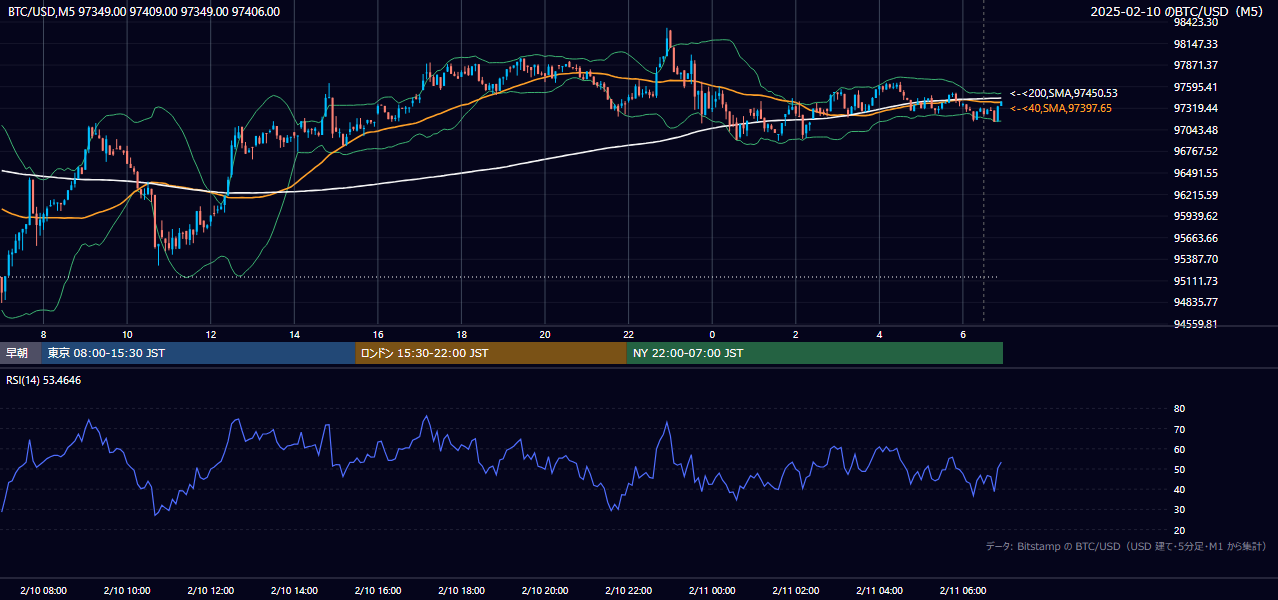The width and height of the screenshot is (1278, 600).
Task: Click price axis label 97043.48
Action: (1196, 130)
